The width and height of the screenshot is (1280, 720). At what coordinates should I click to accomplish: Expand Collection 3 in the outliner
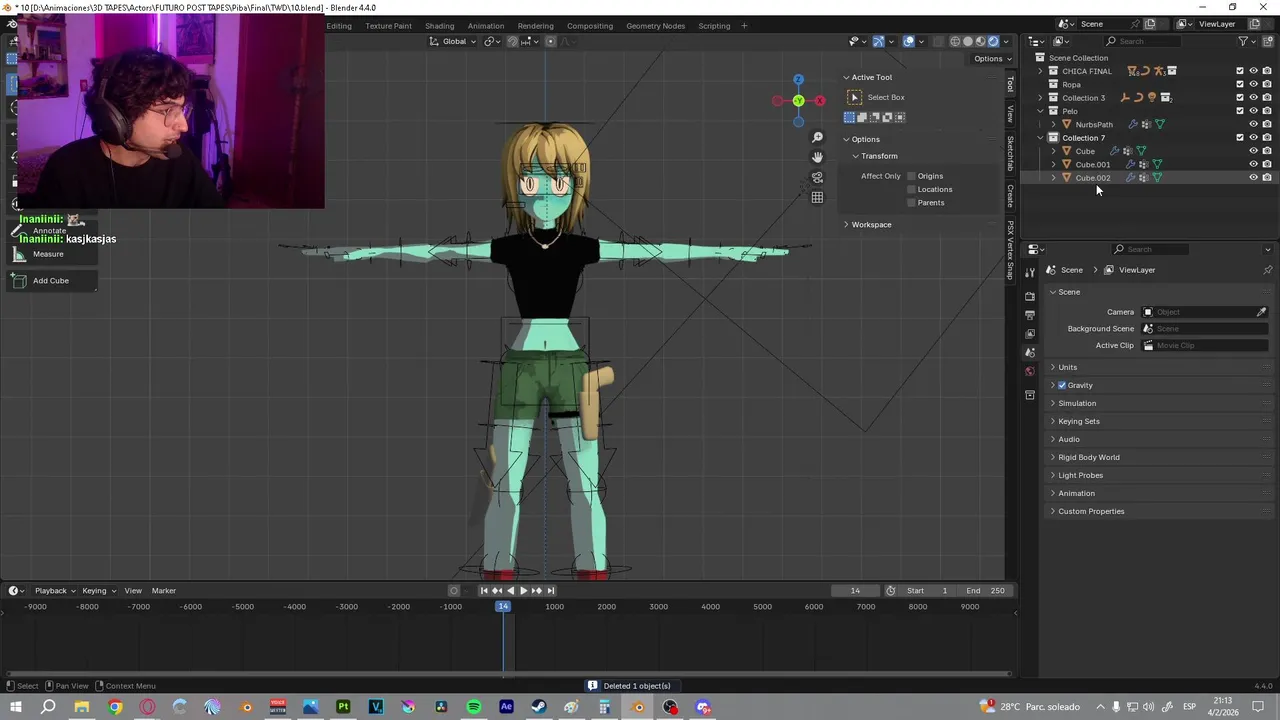(x=1040, y=98)
